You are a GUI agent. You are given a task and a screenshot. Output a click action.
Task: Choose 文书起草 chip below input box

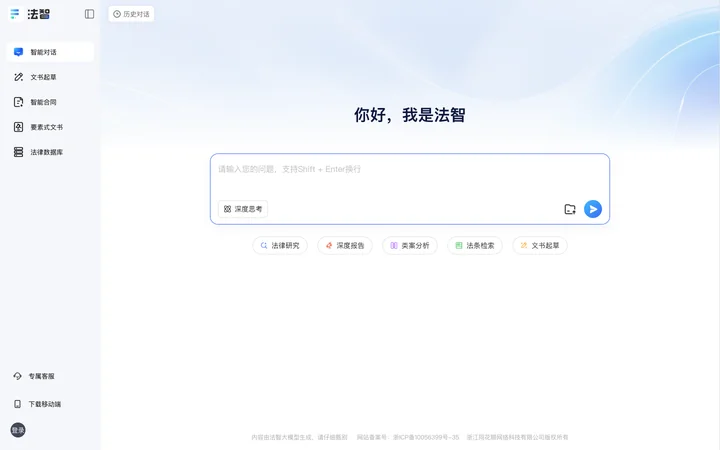540,246
